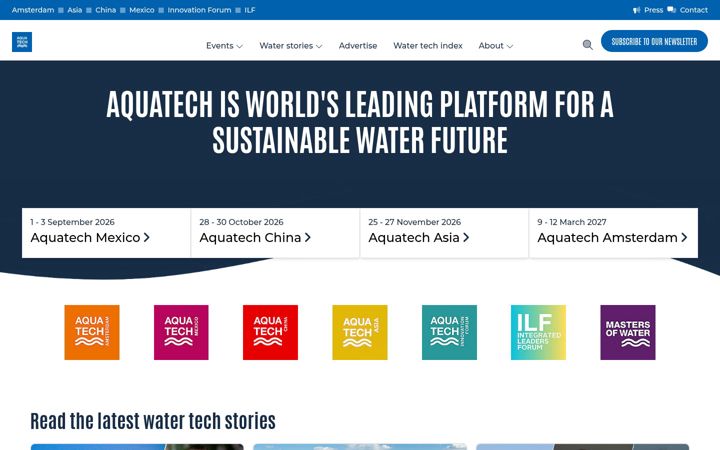720x450 pixels.
Task: Click the '1 - 3 September 2026' date text
Action: [x=72, y=222]
